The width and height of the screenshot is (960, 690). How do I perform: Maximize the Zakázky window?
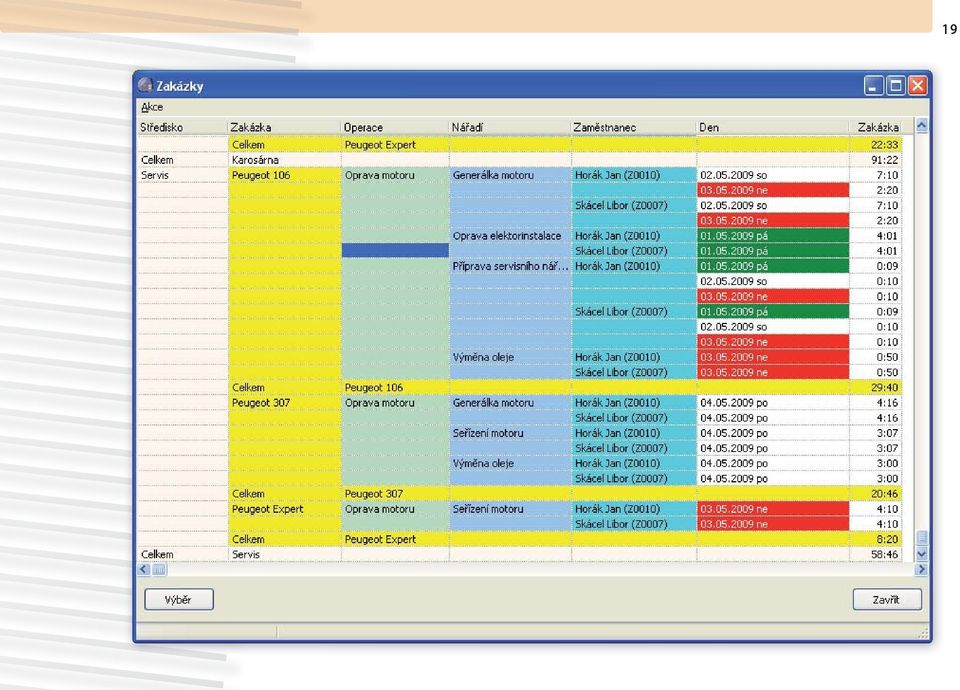895,86
